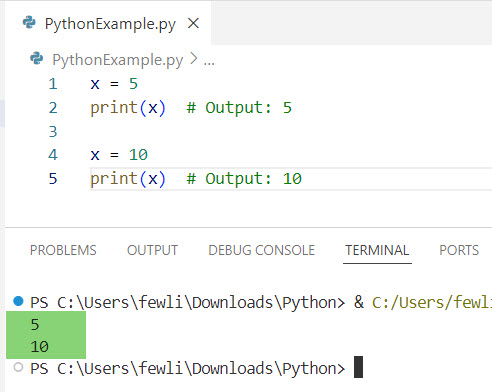Select the PythonExample.py editor tab

coord(108,23)
